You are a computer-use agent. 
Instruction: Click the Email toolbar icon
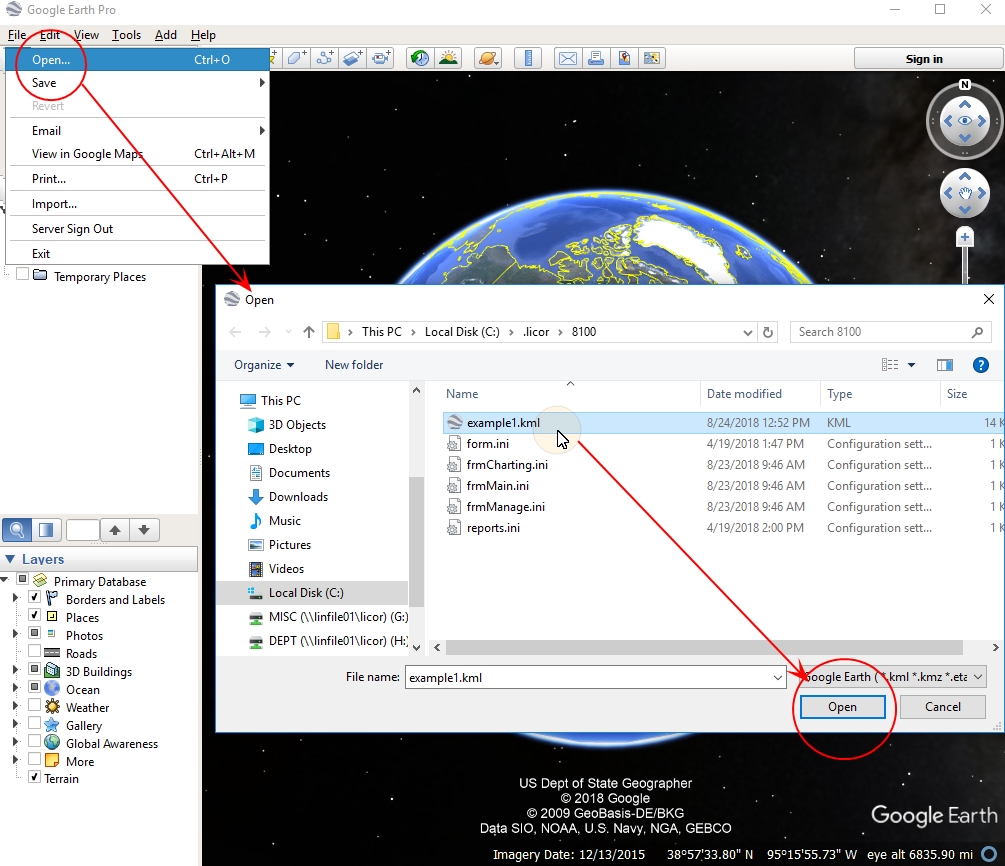click(568, 58)
